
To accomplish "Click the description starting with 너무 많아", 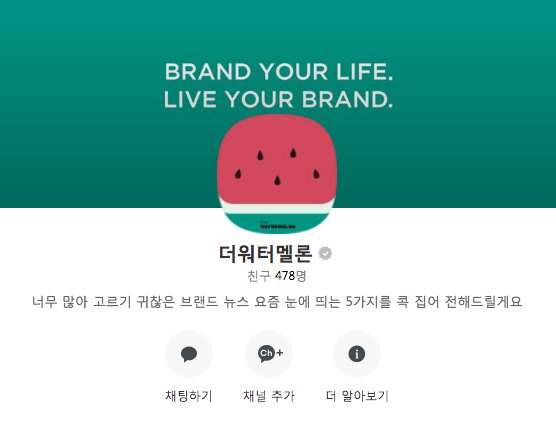I will tap(277, 302).
